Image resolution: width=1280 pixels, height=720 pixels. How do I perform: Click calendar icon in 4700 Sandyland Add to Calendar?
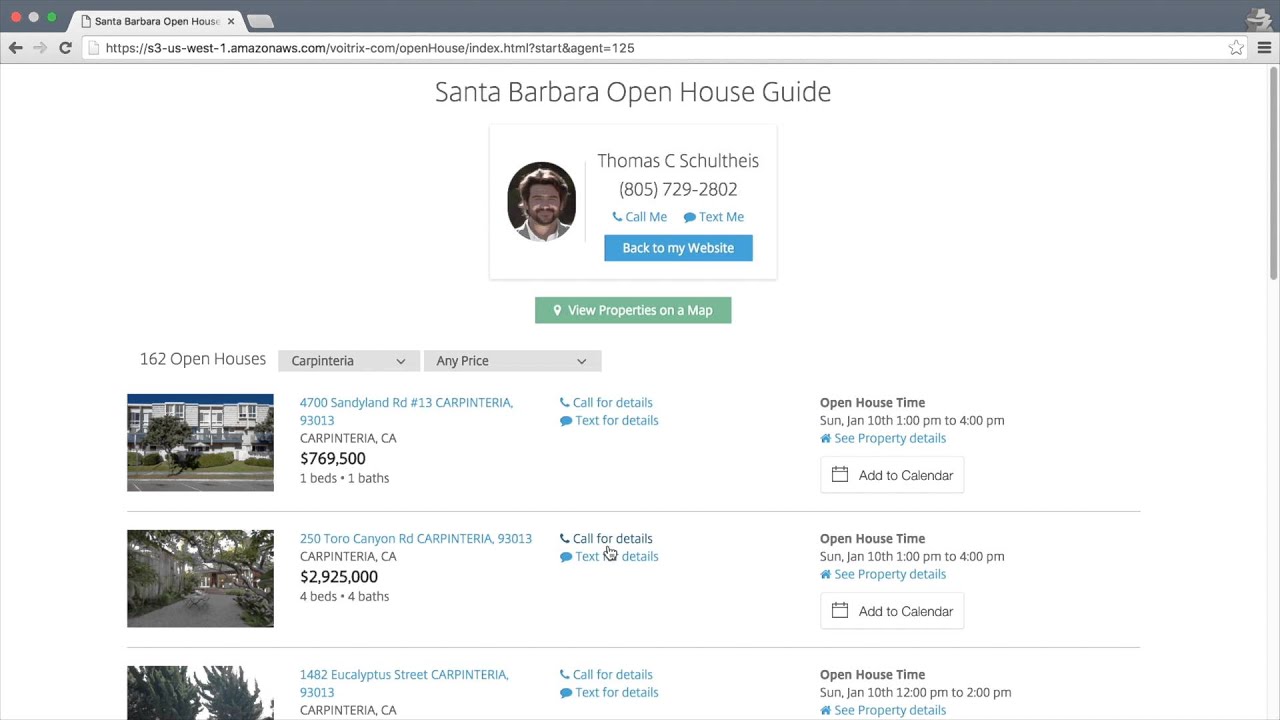[x=840, y=475]
